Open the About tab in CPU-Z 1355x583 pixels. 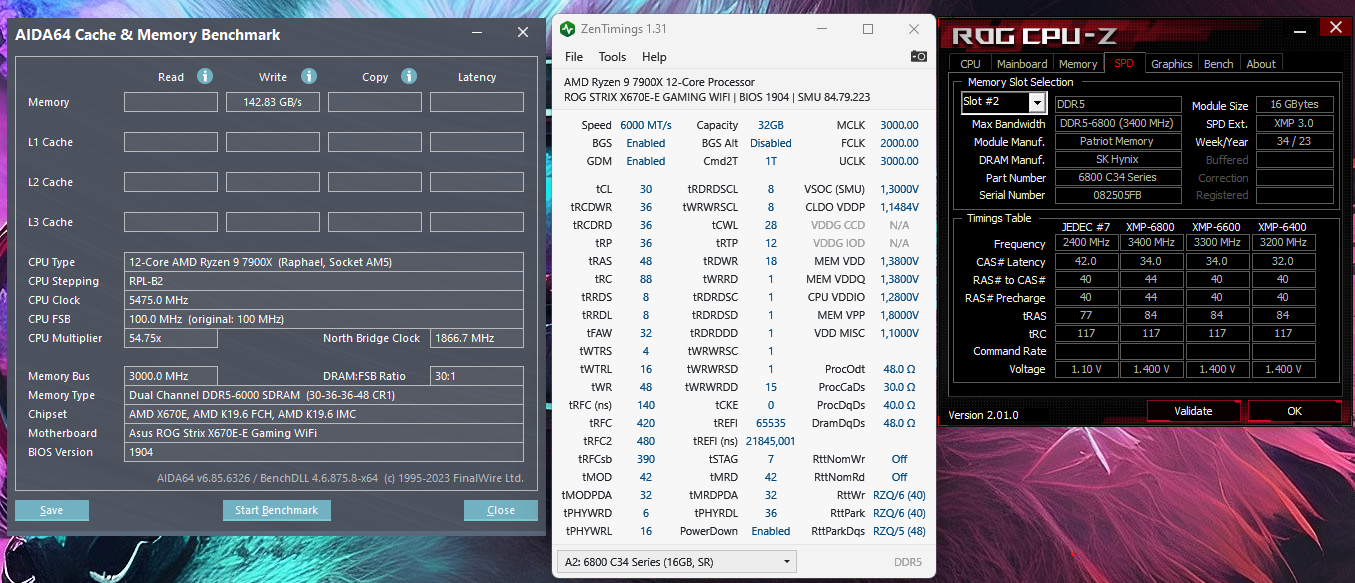1261,64
